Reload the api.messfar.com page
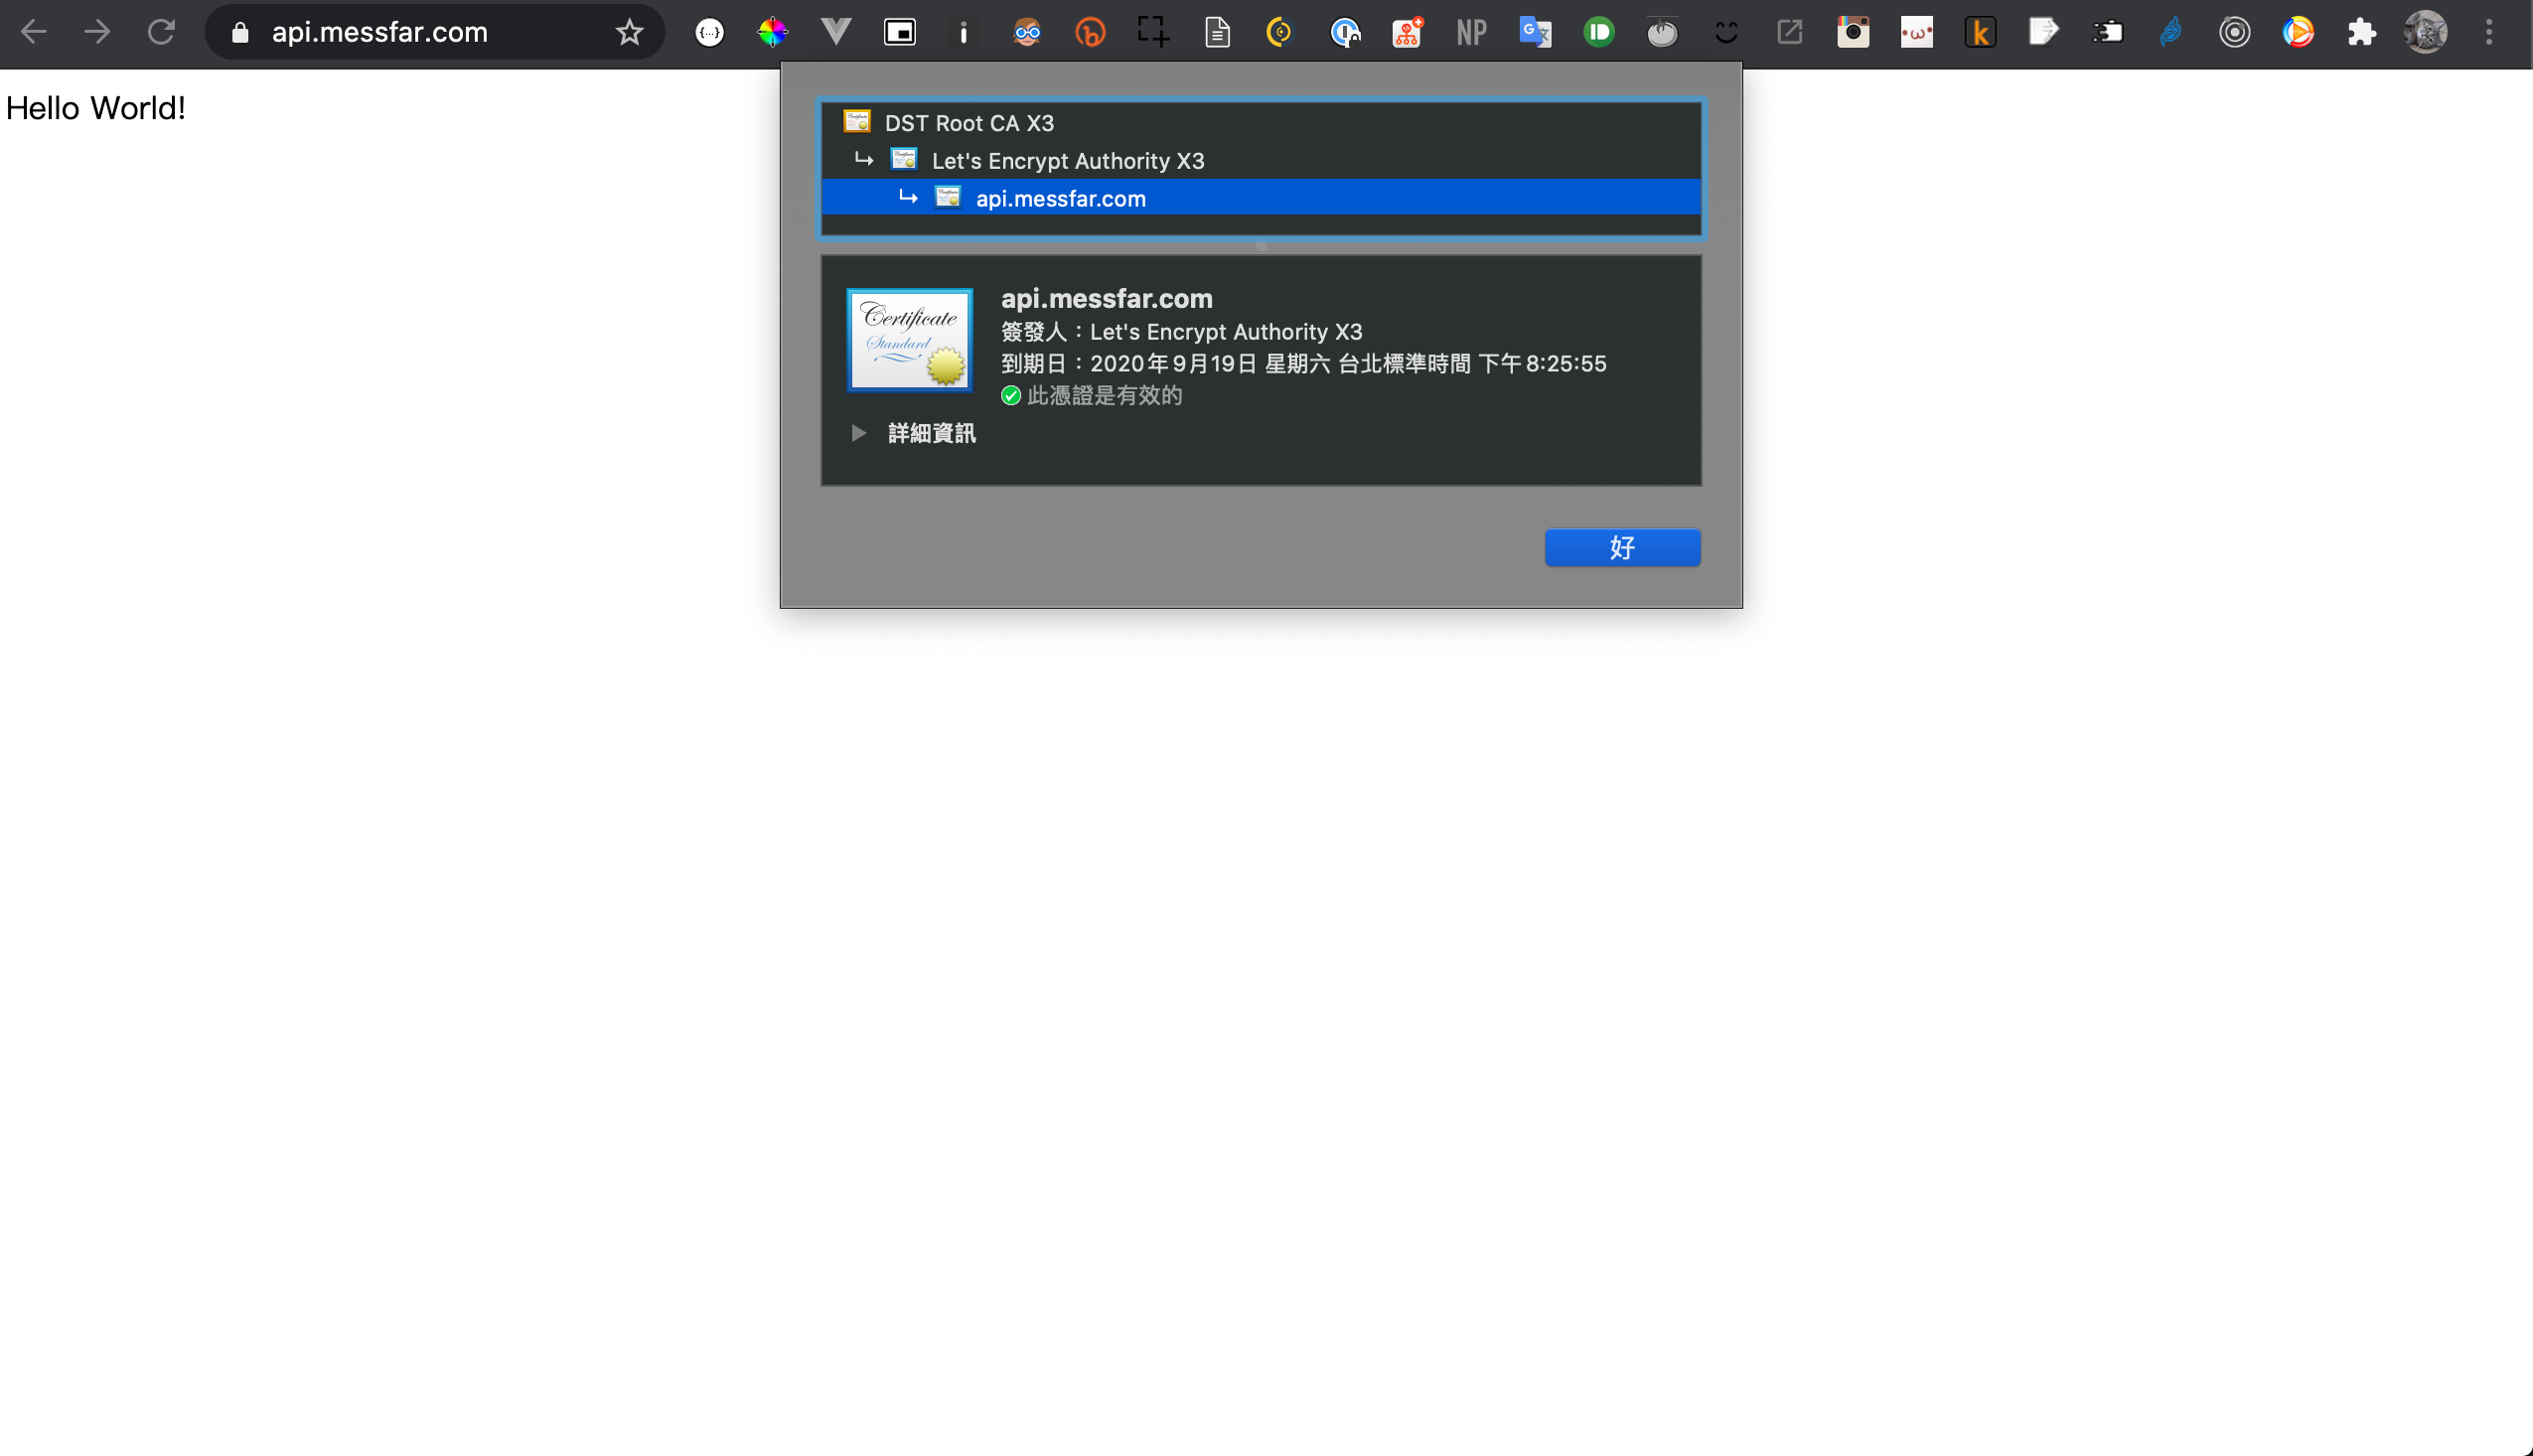Image resolution: width=2533 pixels, height=1456 pixels. point(161,32)
